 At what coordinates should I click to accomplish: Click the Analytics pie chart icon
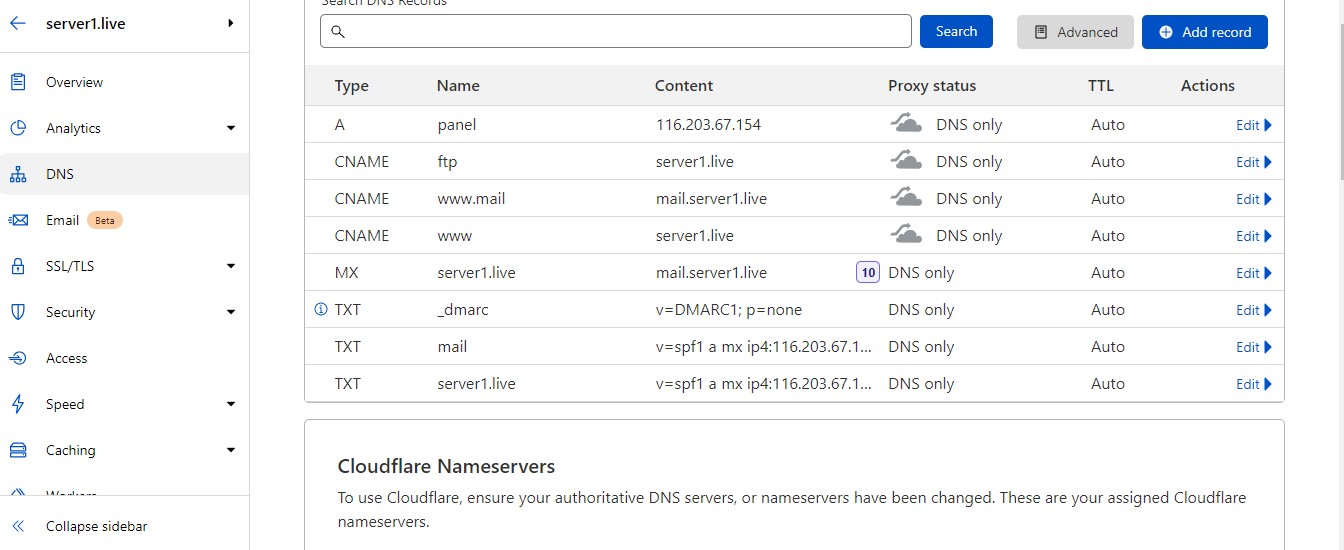[x=18, y=128]
